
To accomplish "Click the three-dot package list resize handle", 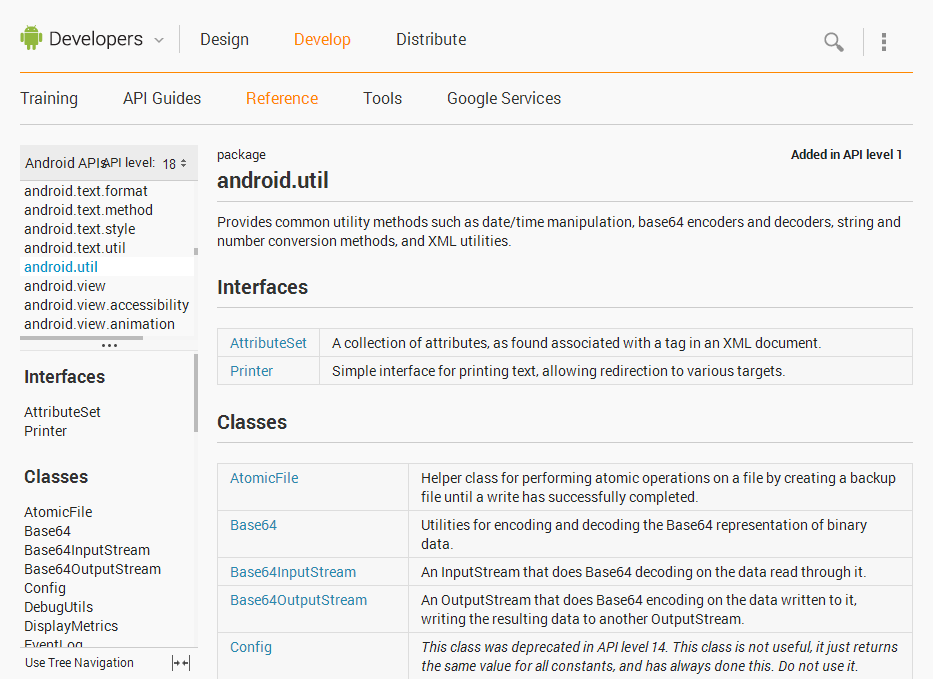I will point(109,346).
